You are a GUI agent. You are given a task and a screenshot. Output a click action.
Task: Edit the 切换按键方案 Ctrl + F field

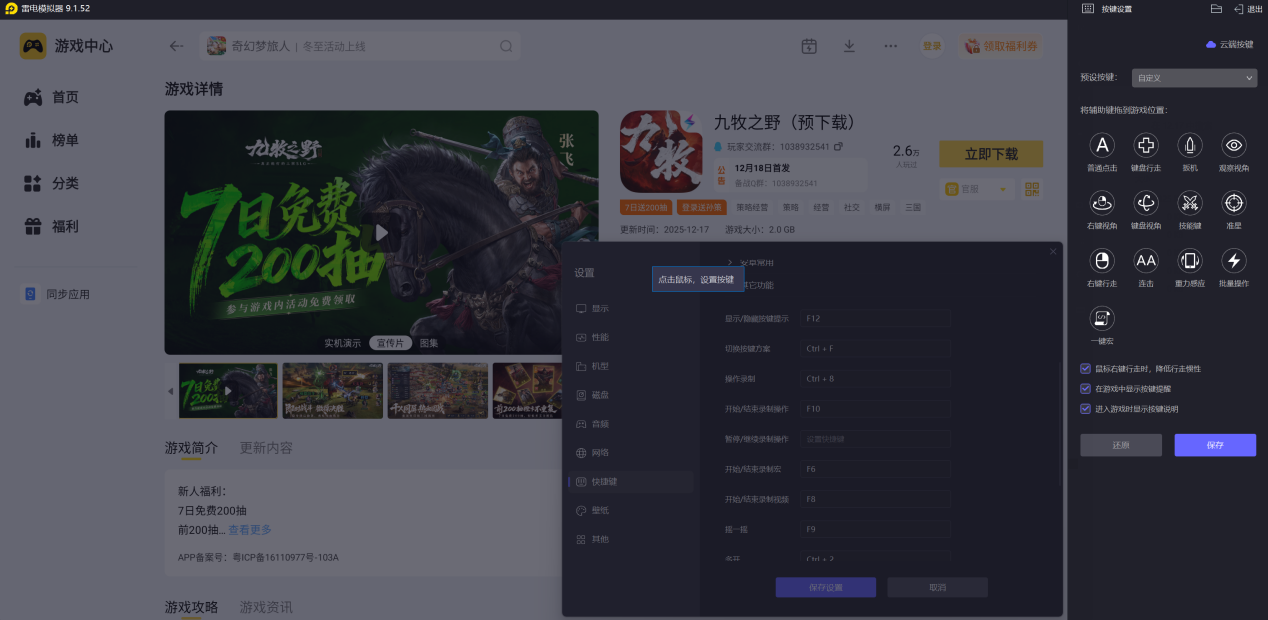tap(875, 348)
